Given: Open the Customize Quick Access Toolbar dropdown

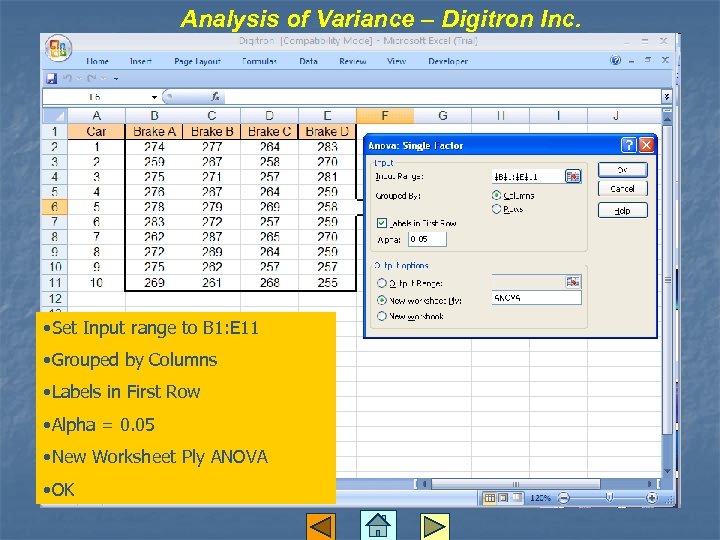Looking at the screenshot, I should point(116,79).
